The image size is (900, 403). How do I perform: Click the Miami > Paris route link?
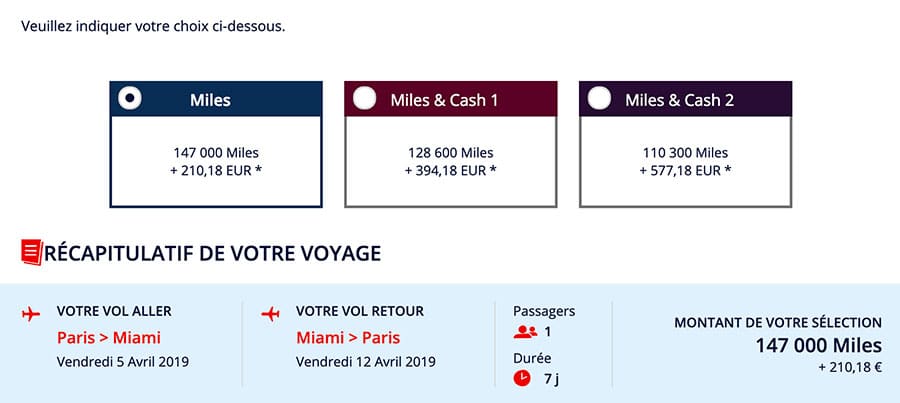point(348,337)
